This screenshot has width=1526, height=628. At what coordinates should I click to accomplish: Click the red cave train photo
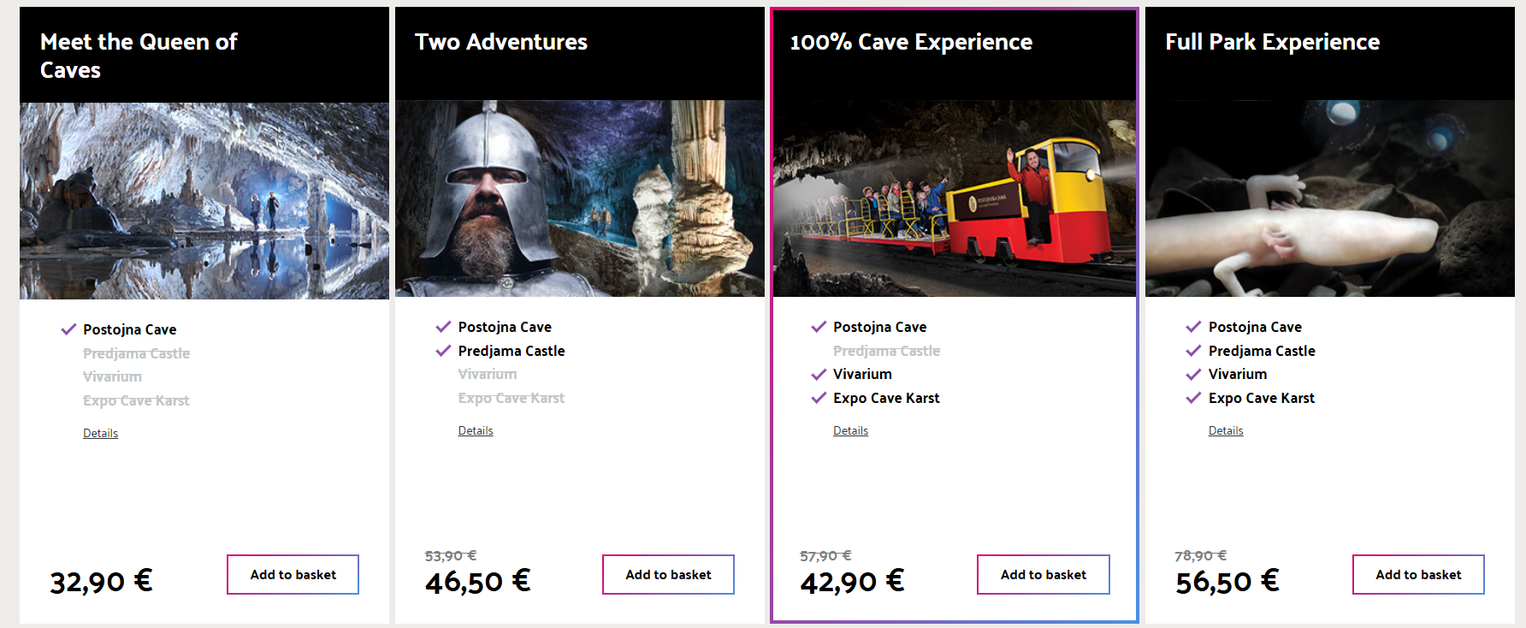[x=954, y=200]
